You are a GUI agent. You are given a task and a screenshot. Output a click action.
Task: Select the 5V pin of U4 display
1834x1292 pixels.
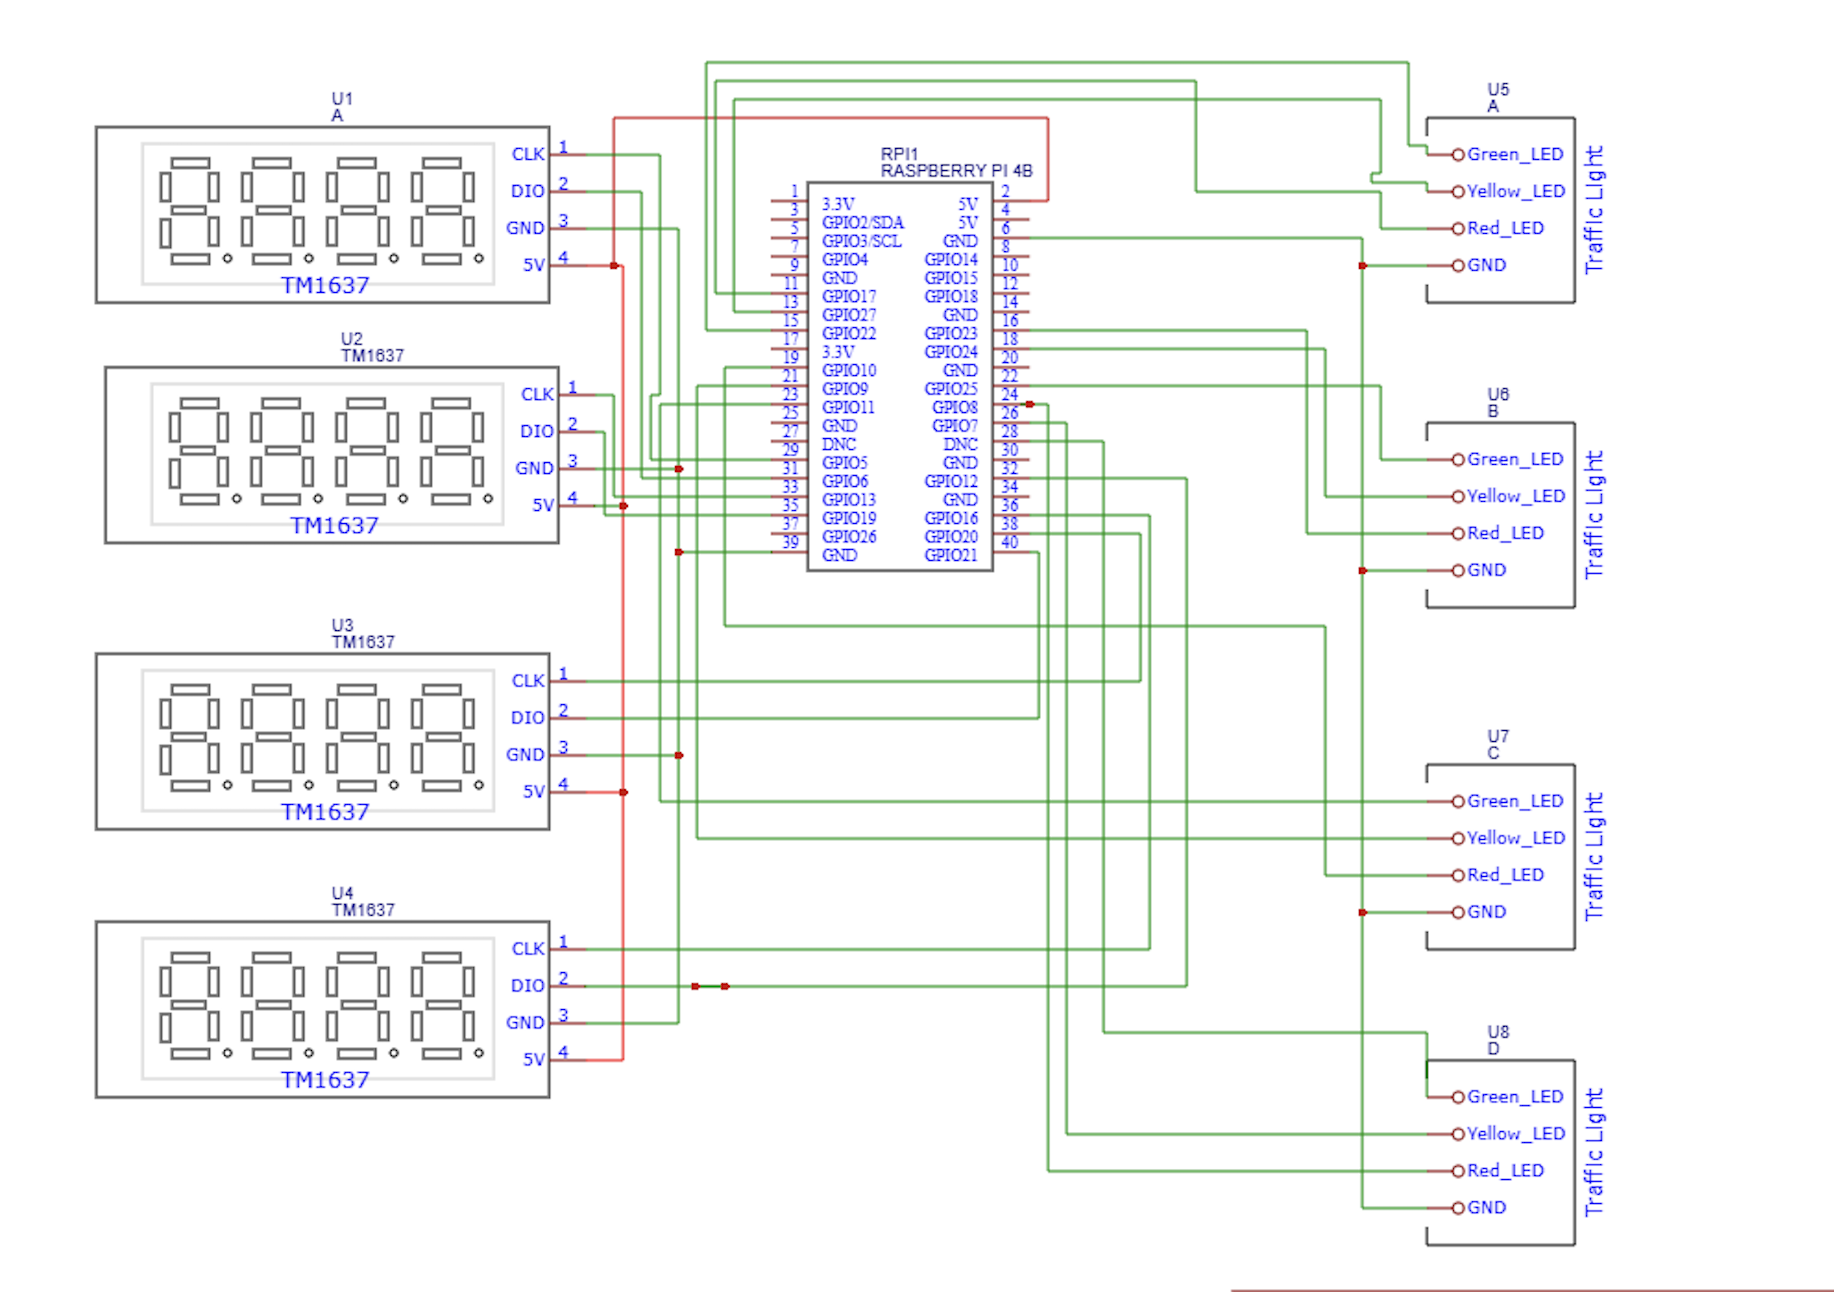pos(534,1060)
